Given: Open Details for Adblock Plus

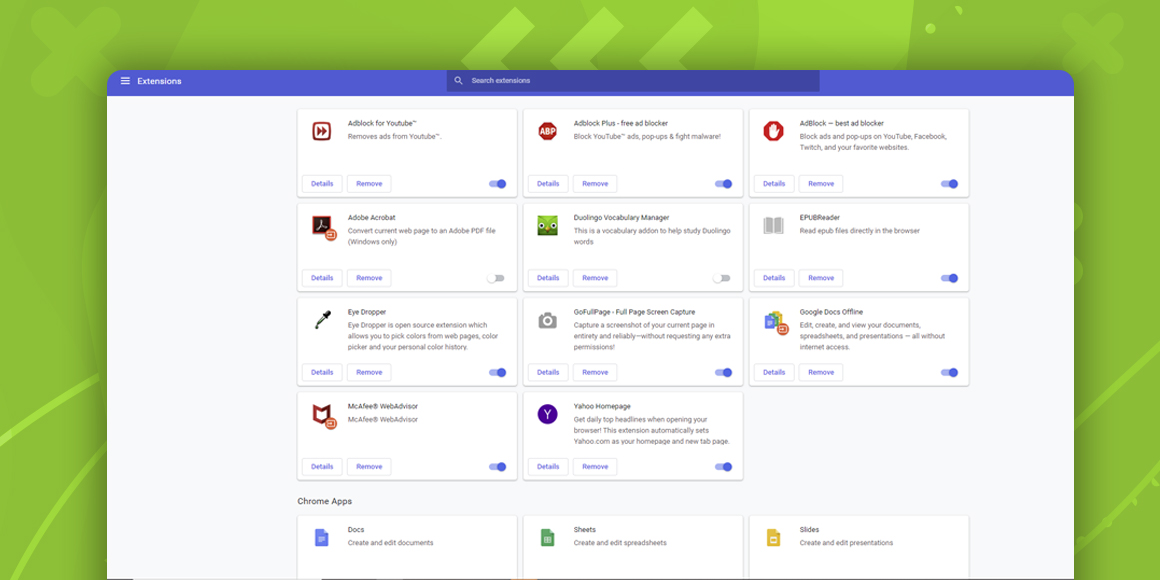Looking at the screenshot, I should (548, 183).
